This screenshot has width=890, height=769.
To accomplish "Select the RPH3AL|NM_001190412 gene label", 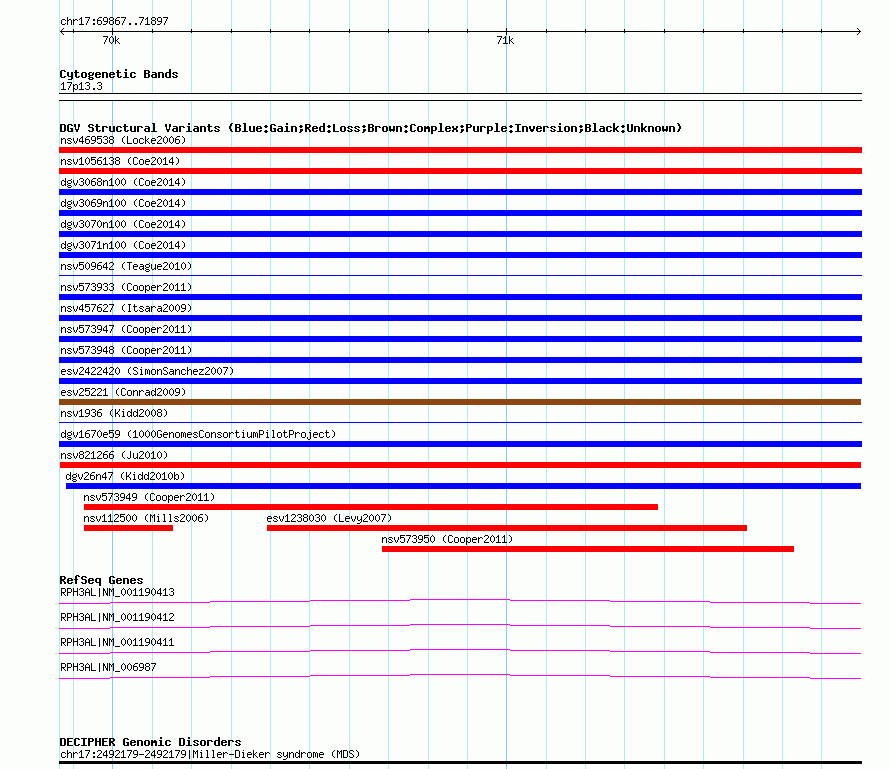I will pos(117,617).
